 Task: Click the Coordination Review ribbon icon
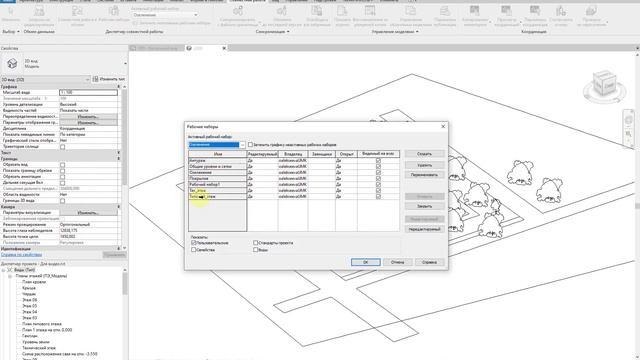506,11
